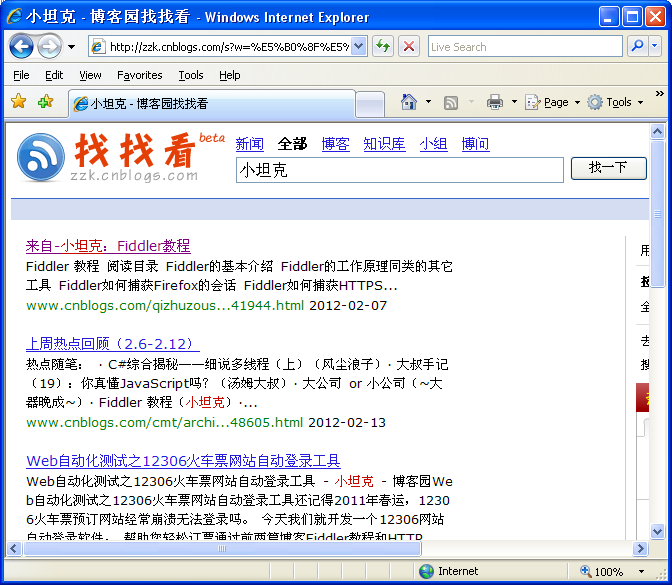Open the Page command bar menu
The width and height of the screenshot is (672, 585).
[552, 102]
